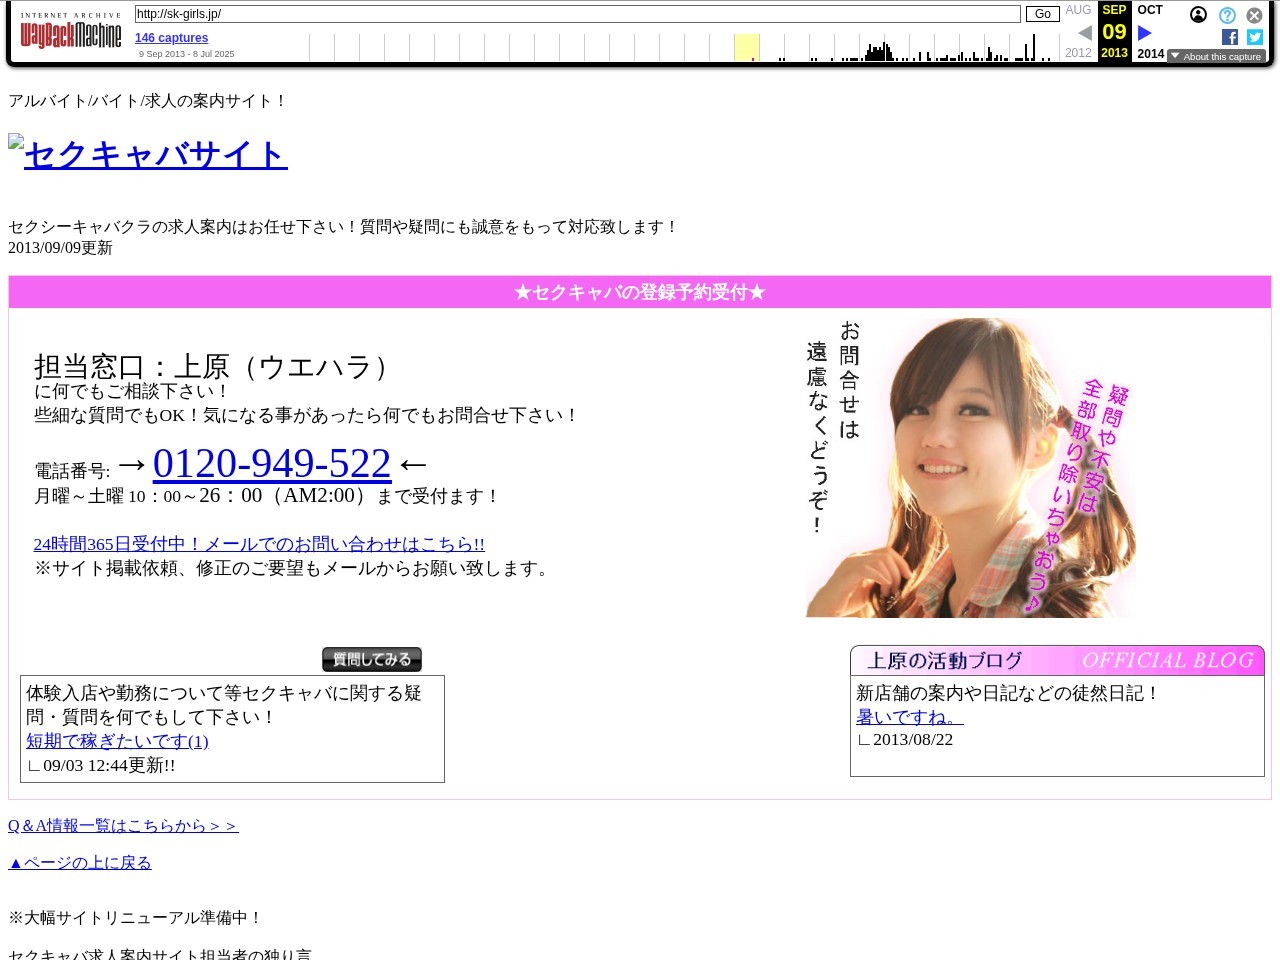Open the 暑いですね。blog post link
Image resolution: width=1280 pixels, height=960 pixels.
(908, 716)
